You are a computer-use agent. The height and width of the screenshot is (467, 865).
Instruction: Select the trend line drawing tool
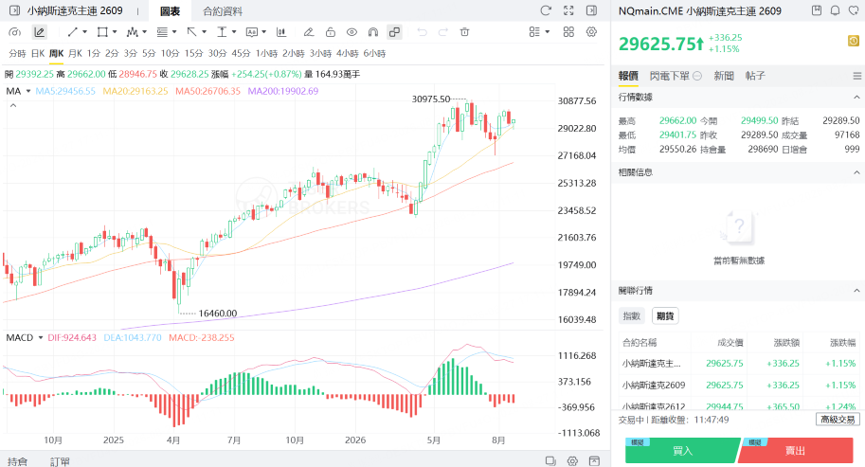72,32
